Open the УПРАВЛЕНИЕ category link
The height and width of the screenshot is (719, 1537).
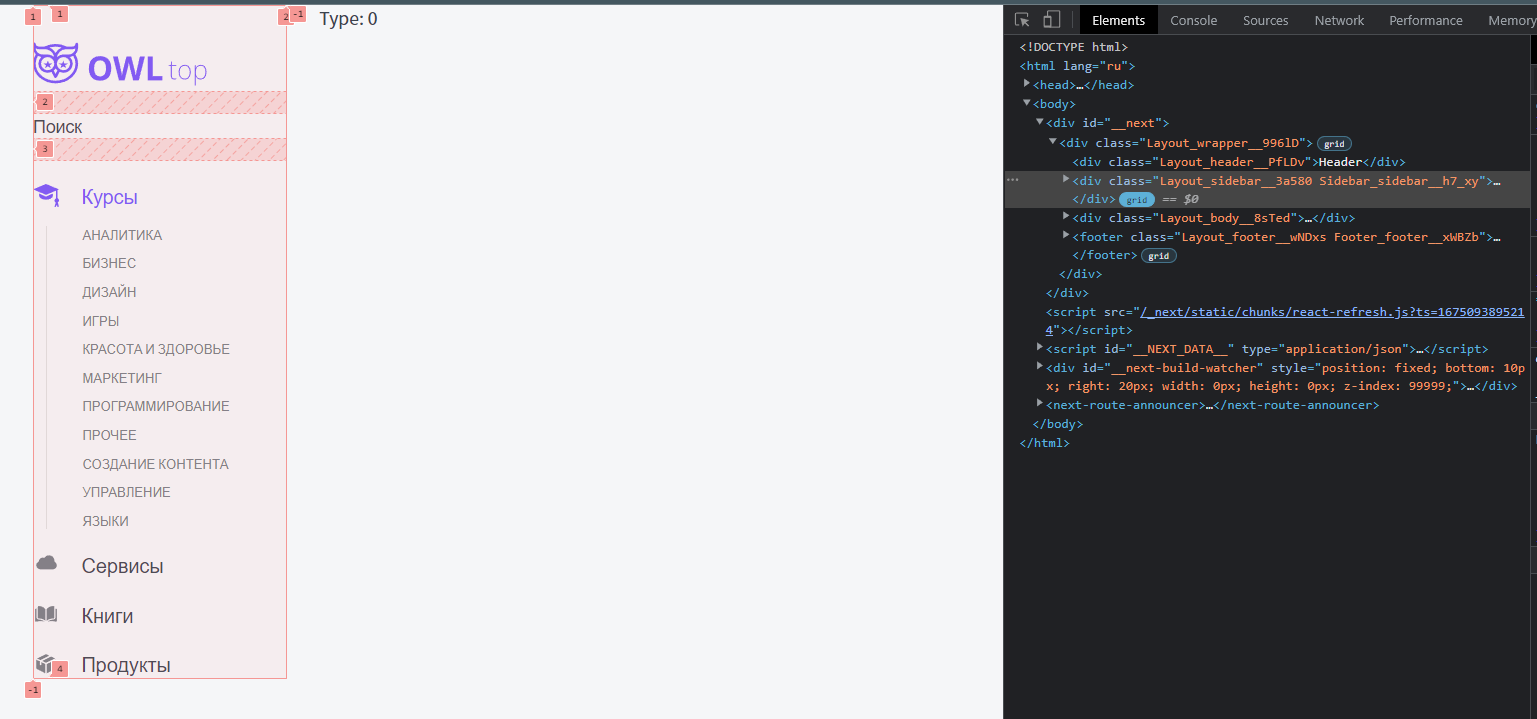coord(126,492)
